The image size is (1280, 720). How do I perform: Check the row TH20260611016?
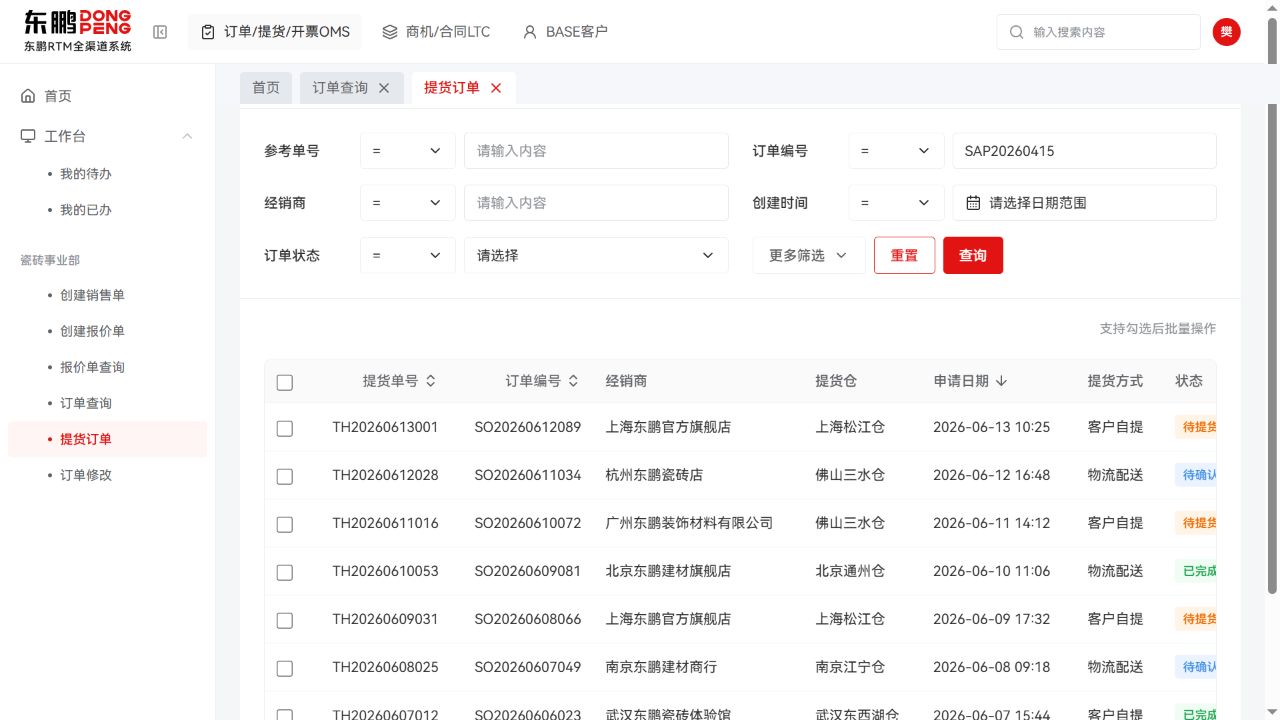pyautogui.click(x=285, y=524)
